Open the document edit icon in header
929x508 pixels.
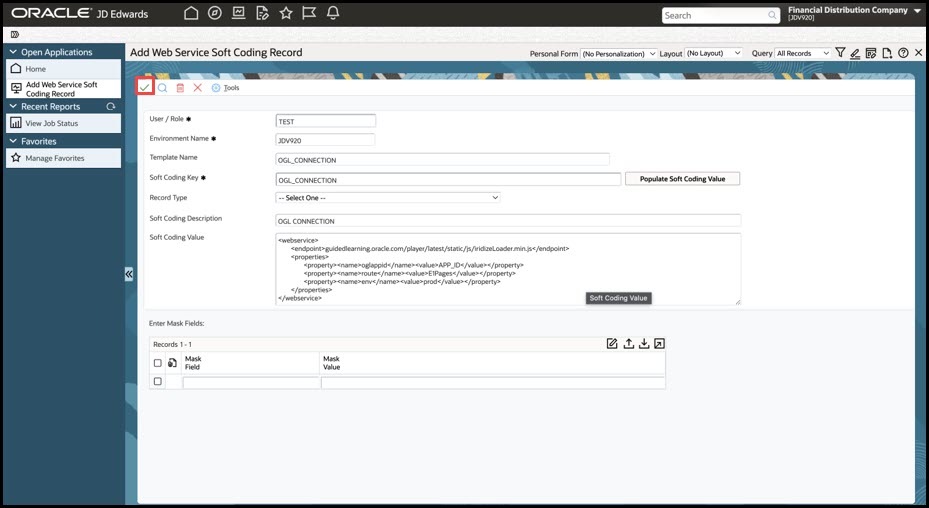point(262,13)
